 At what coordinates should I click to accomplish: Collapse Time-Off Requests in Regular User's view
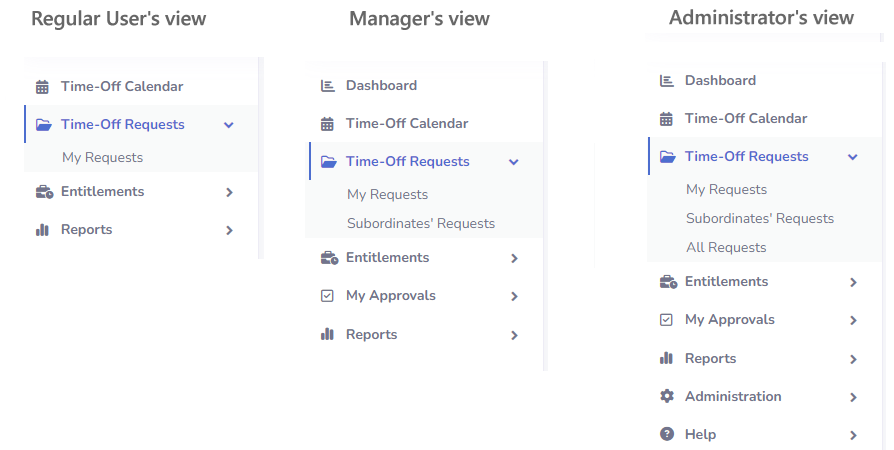[x=229, y=125]
